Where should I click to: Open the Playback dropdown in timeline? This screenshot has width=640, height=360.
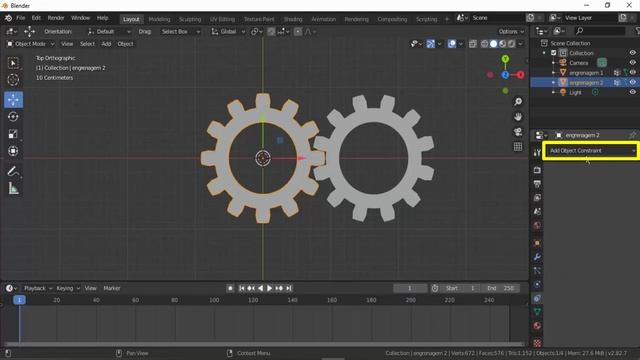pos(38,288)
